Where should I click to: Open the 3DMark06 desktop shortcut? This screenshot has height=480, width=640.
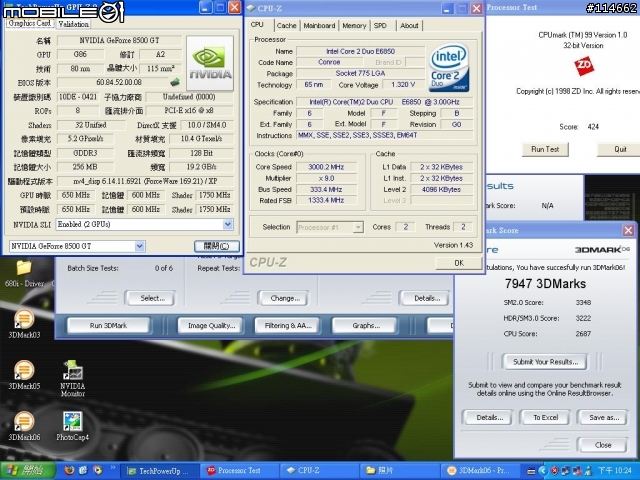tap(24, 426)
